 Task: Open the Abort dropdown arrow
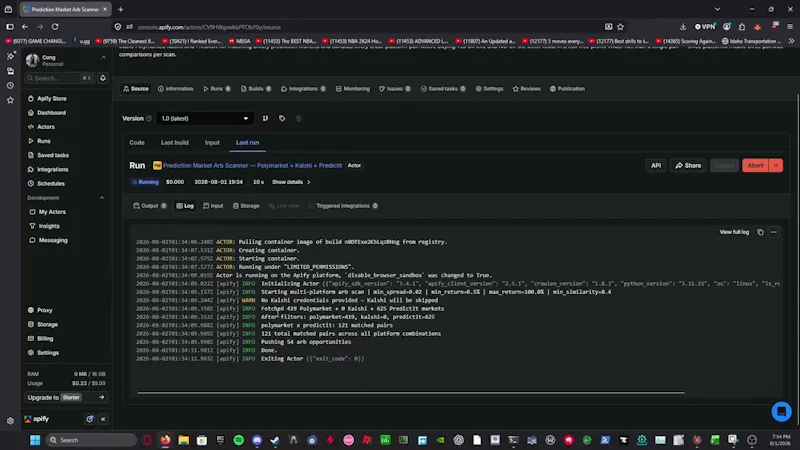tap(776, 165)
